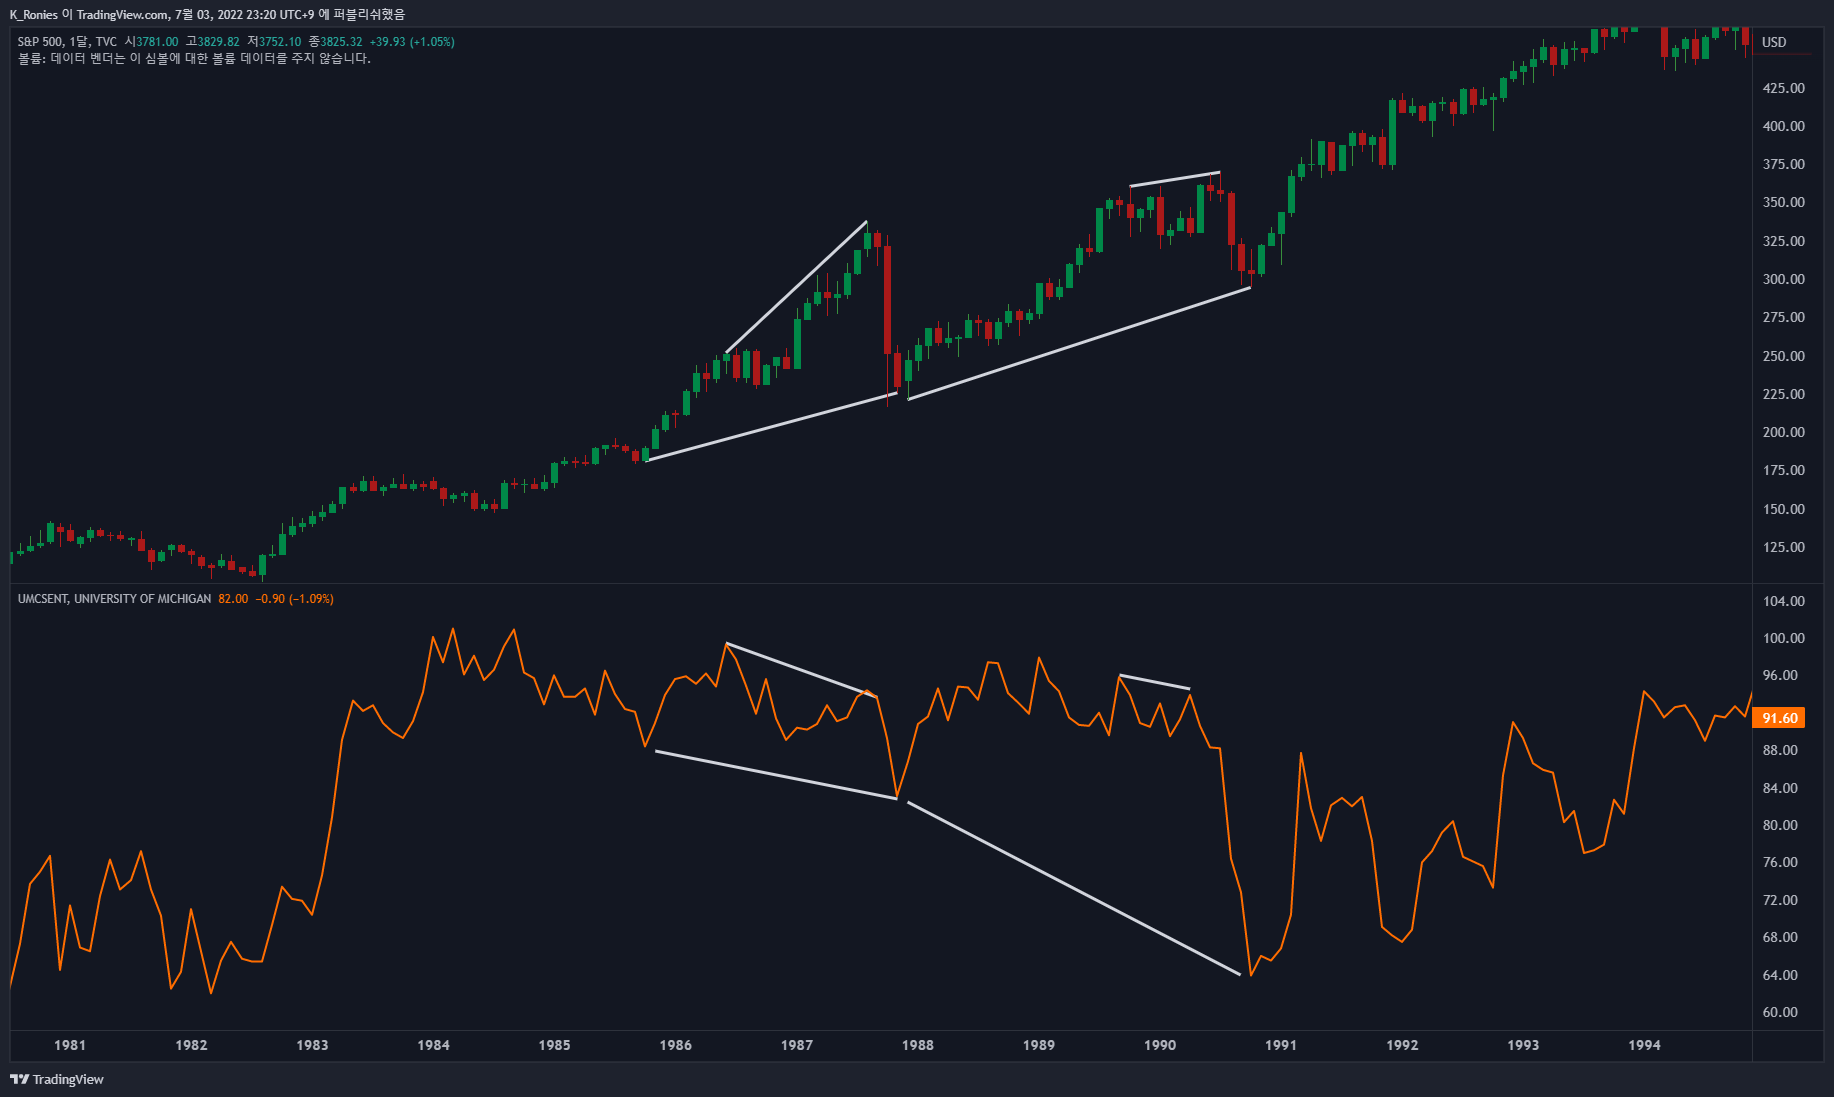The image size is (1834, 1097).
Task: Click the UMCSENT 82.00 value in the legend
Action: 233,599
